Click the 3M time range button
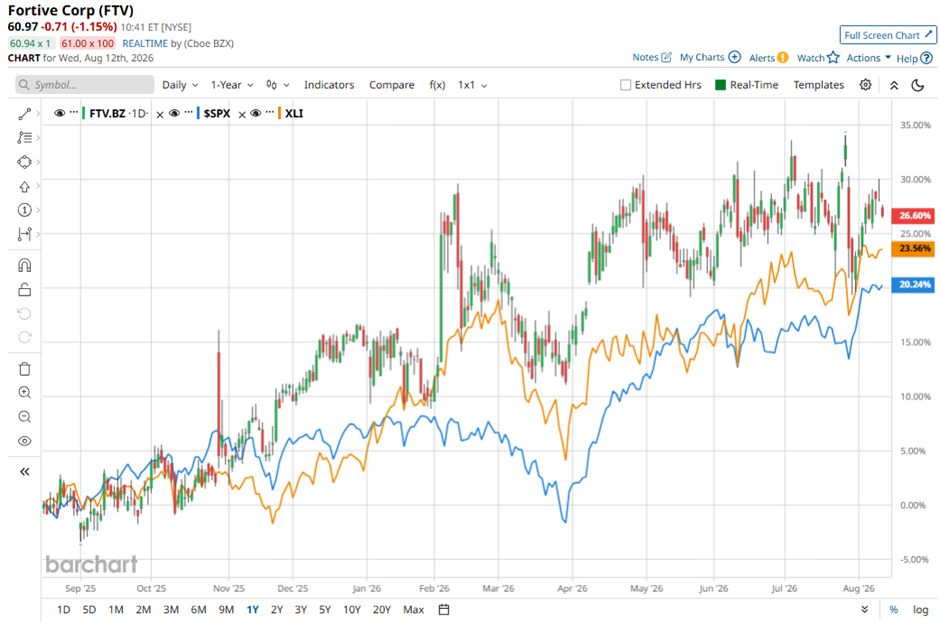940x625 pixels. click(x=171, y=609)
